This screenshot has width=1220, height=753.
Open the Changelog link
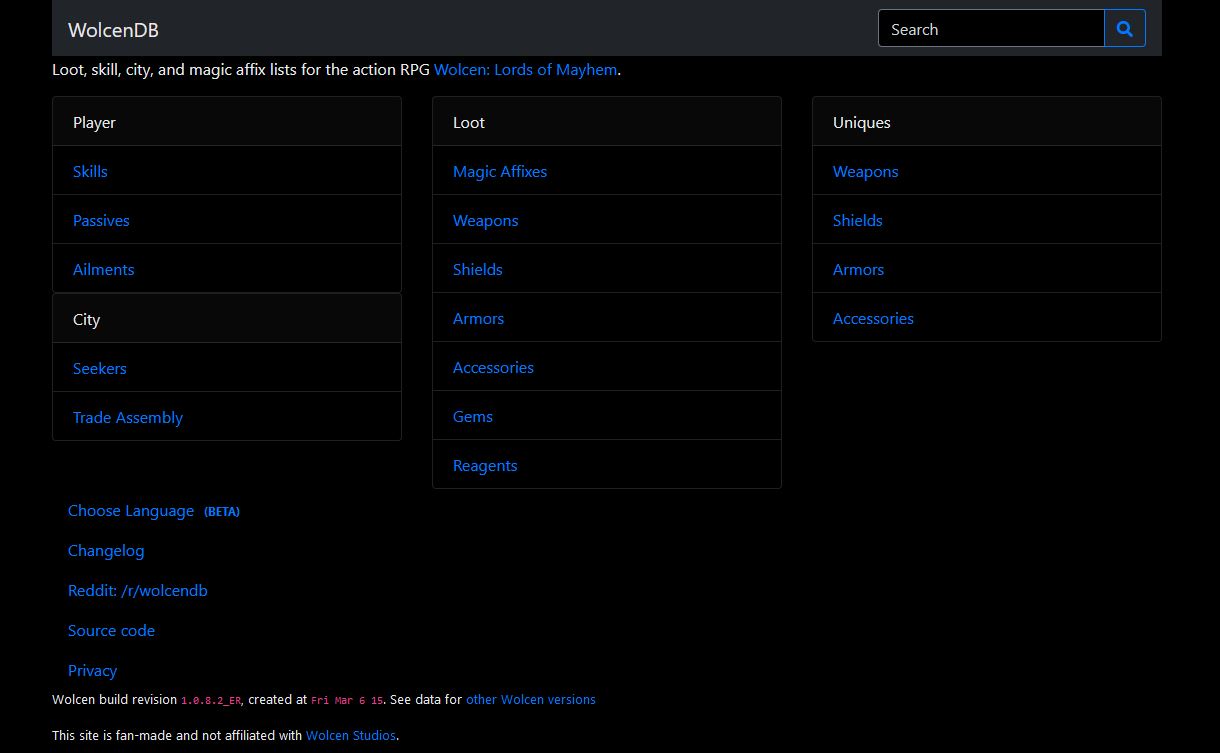point(106,551)
